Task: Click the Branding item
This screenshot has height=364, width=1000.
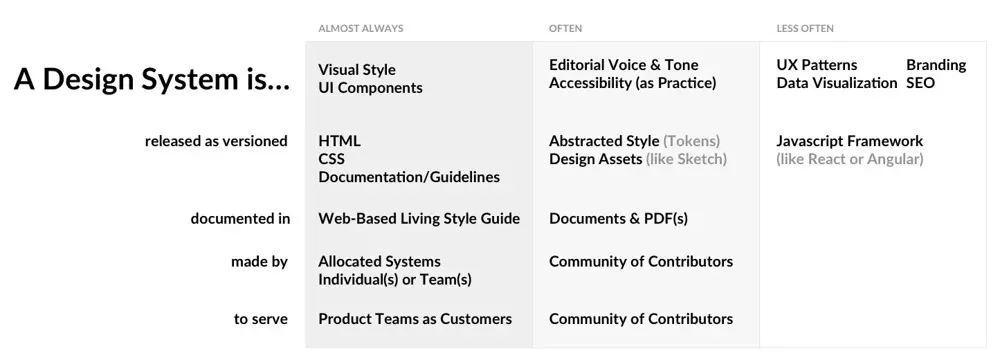Action: point(936,65)
